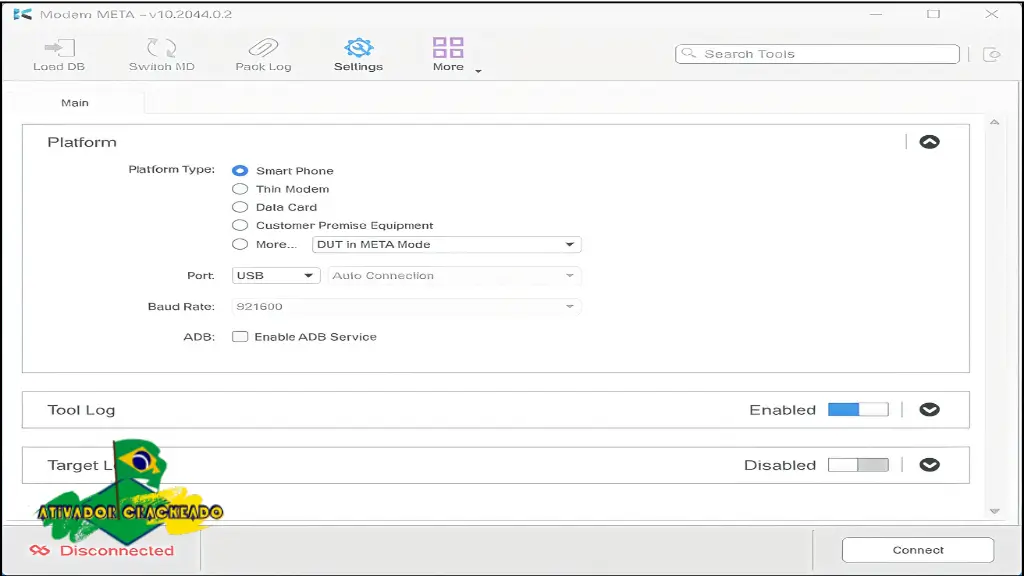Screen dimensions: 1024x576
Task: Click the Disconnected status icon
Action: point(40,551)
